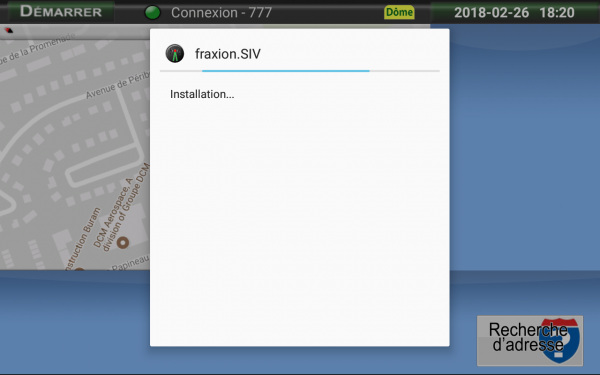The image size is (600, 375).
Task: Click the 18:20 clock readout
Action: pyautogui.click(x=557, y=13)
